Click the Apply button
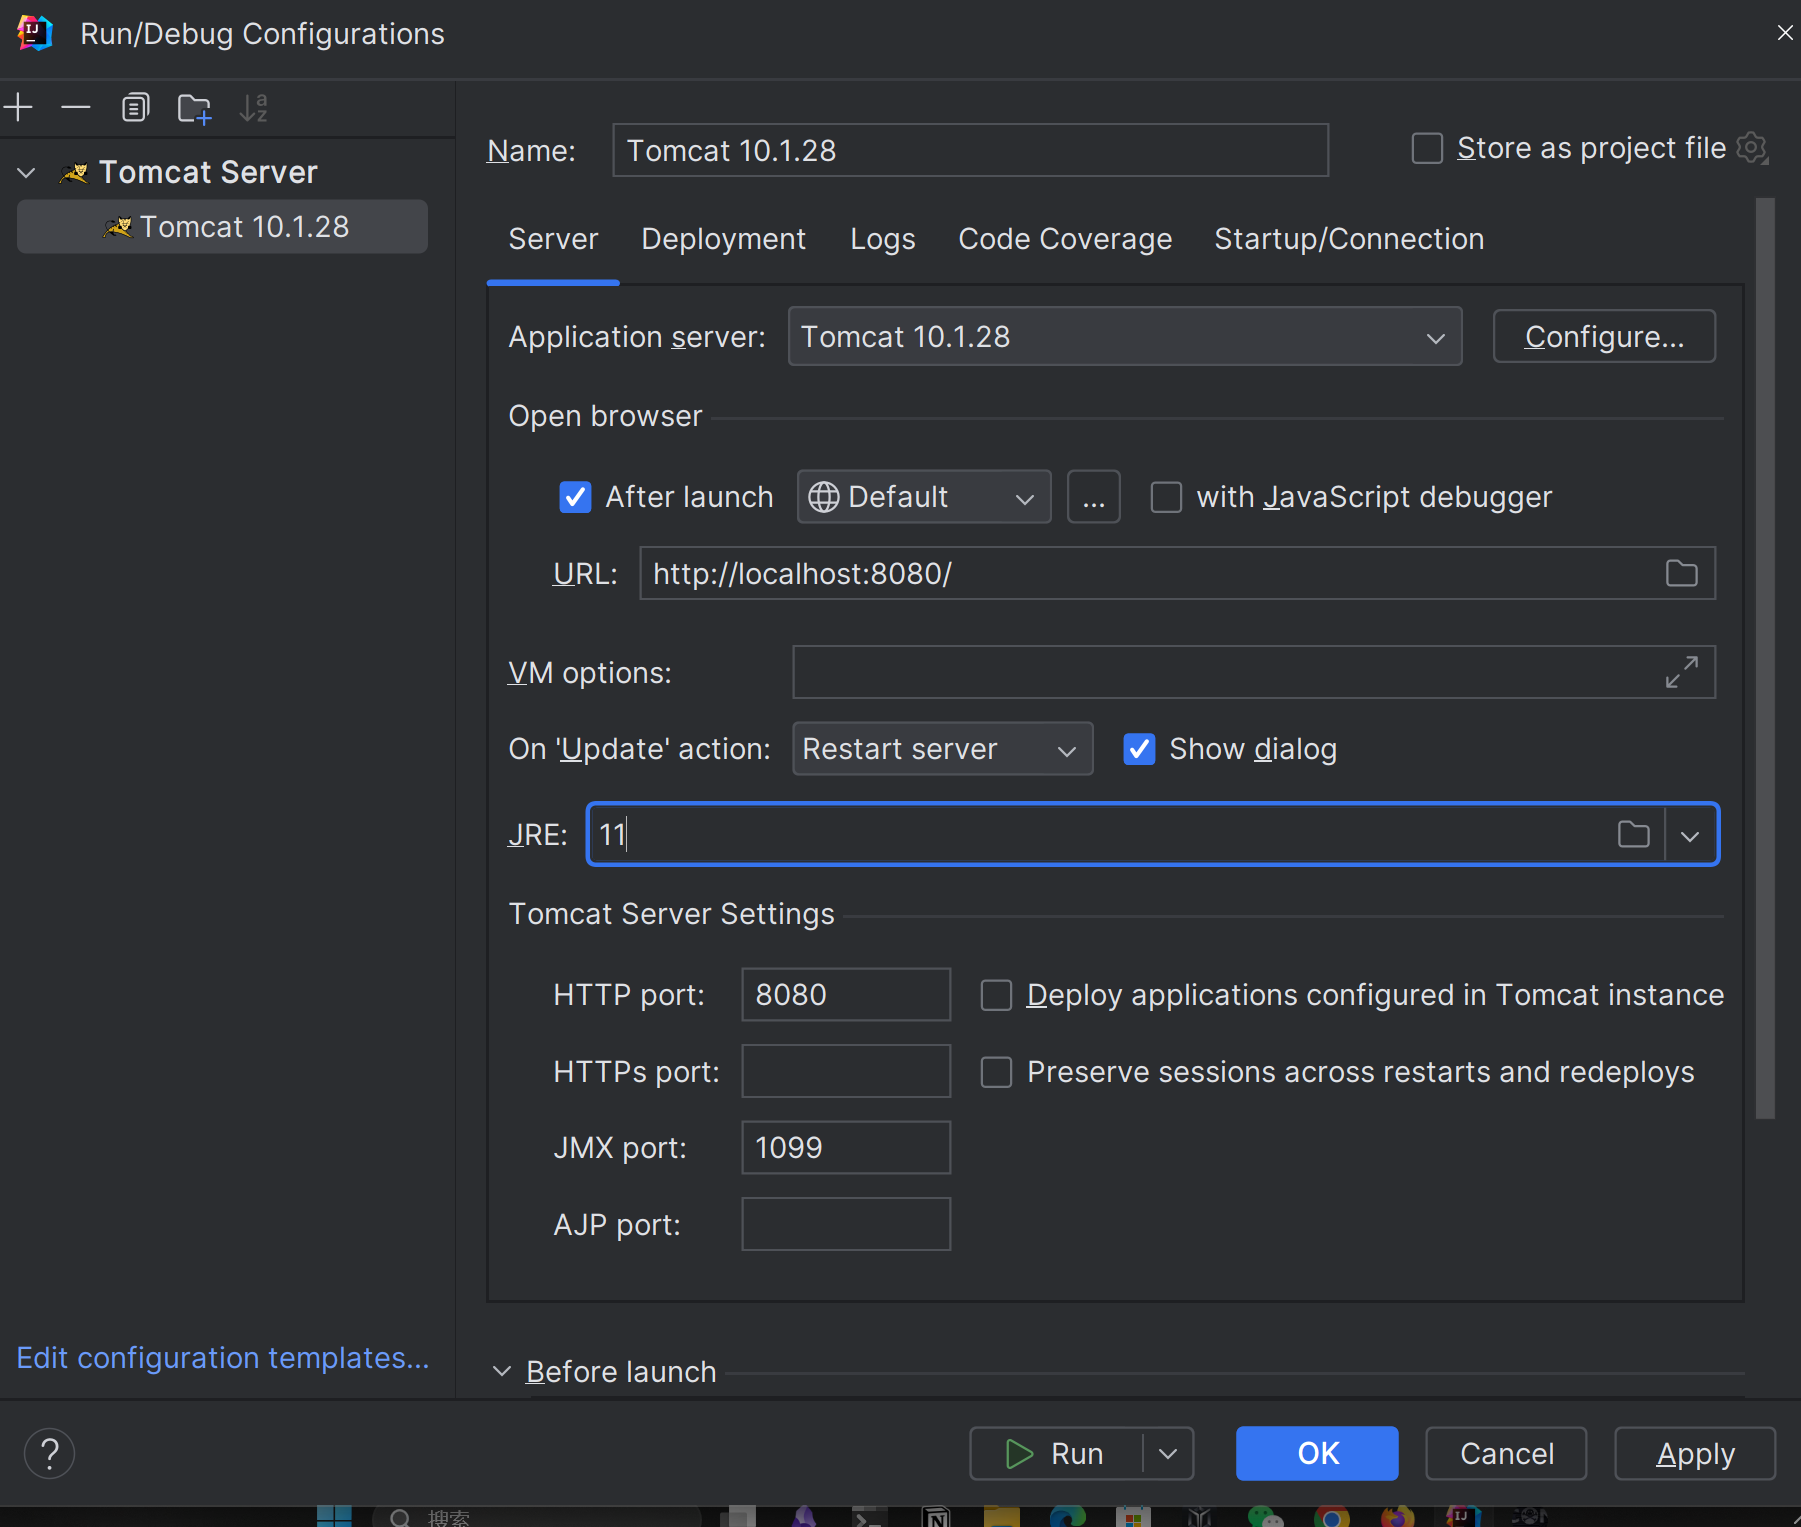The width and height of the screenshot is (1801, 1527). tap(1695, 1453)
